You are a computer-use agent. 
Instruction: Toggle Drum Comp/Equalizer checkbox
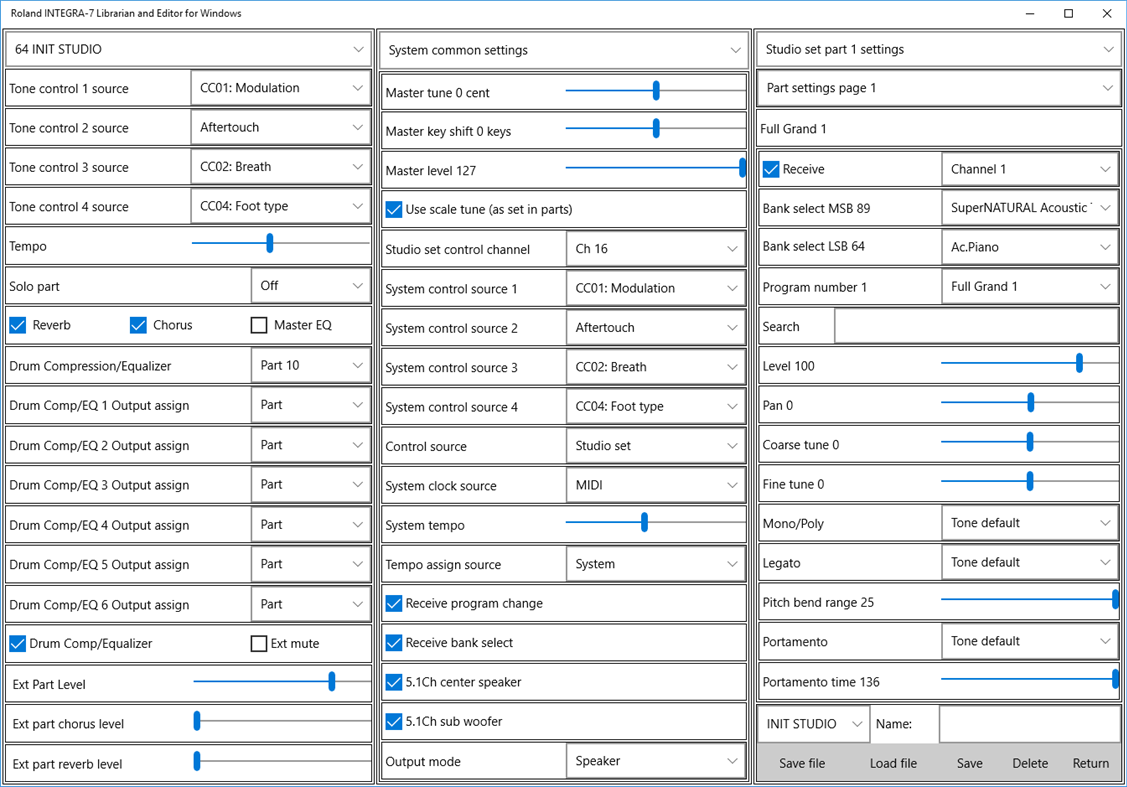[17, 643]
